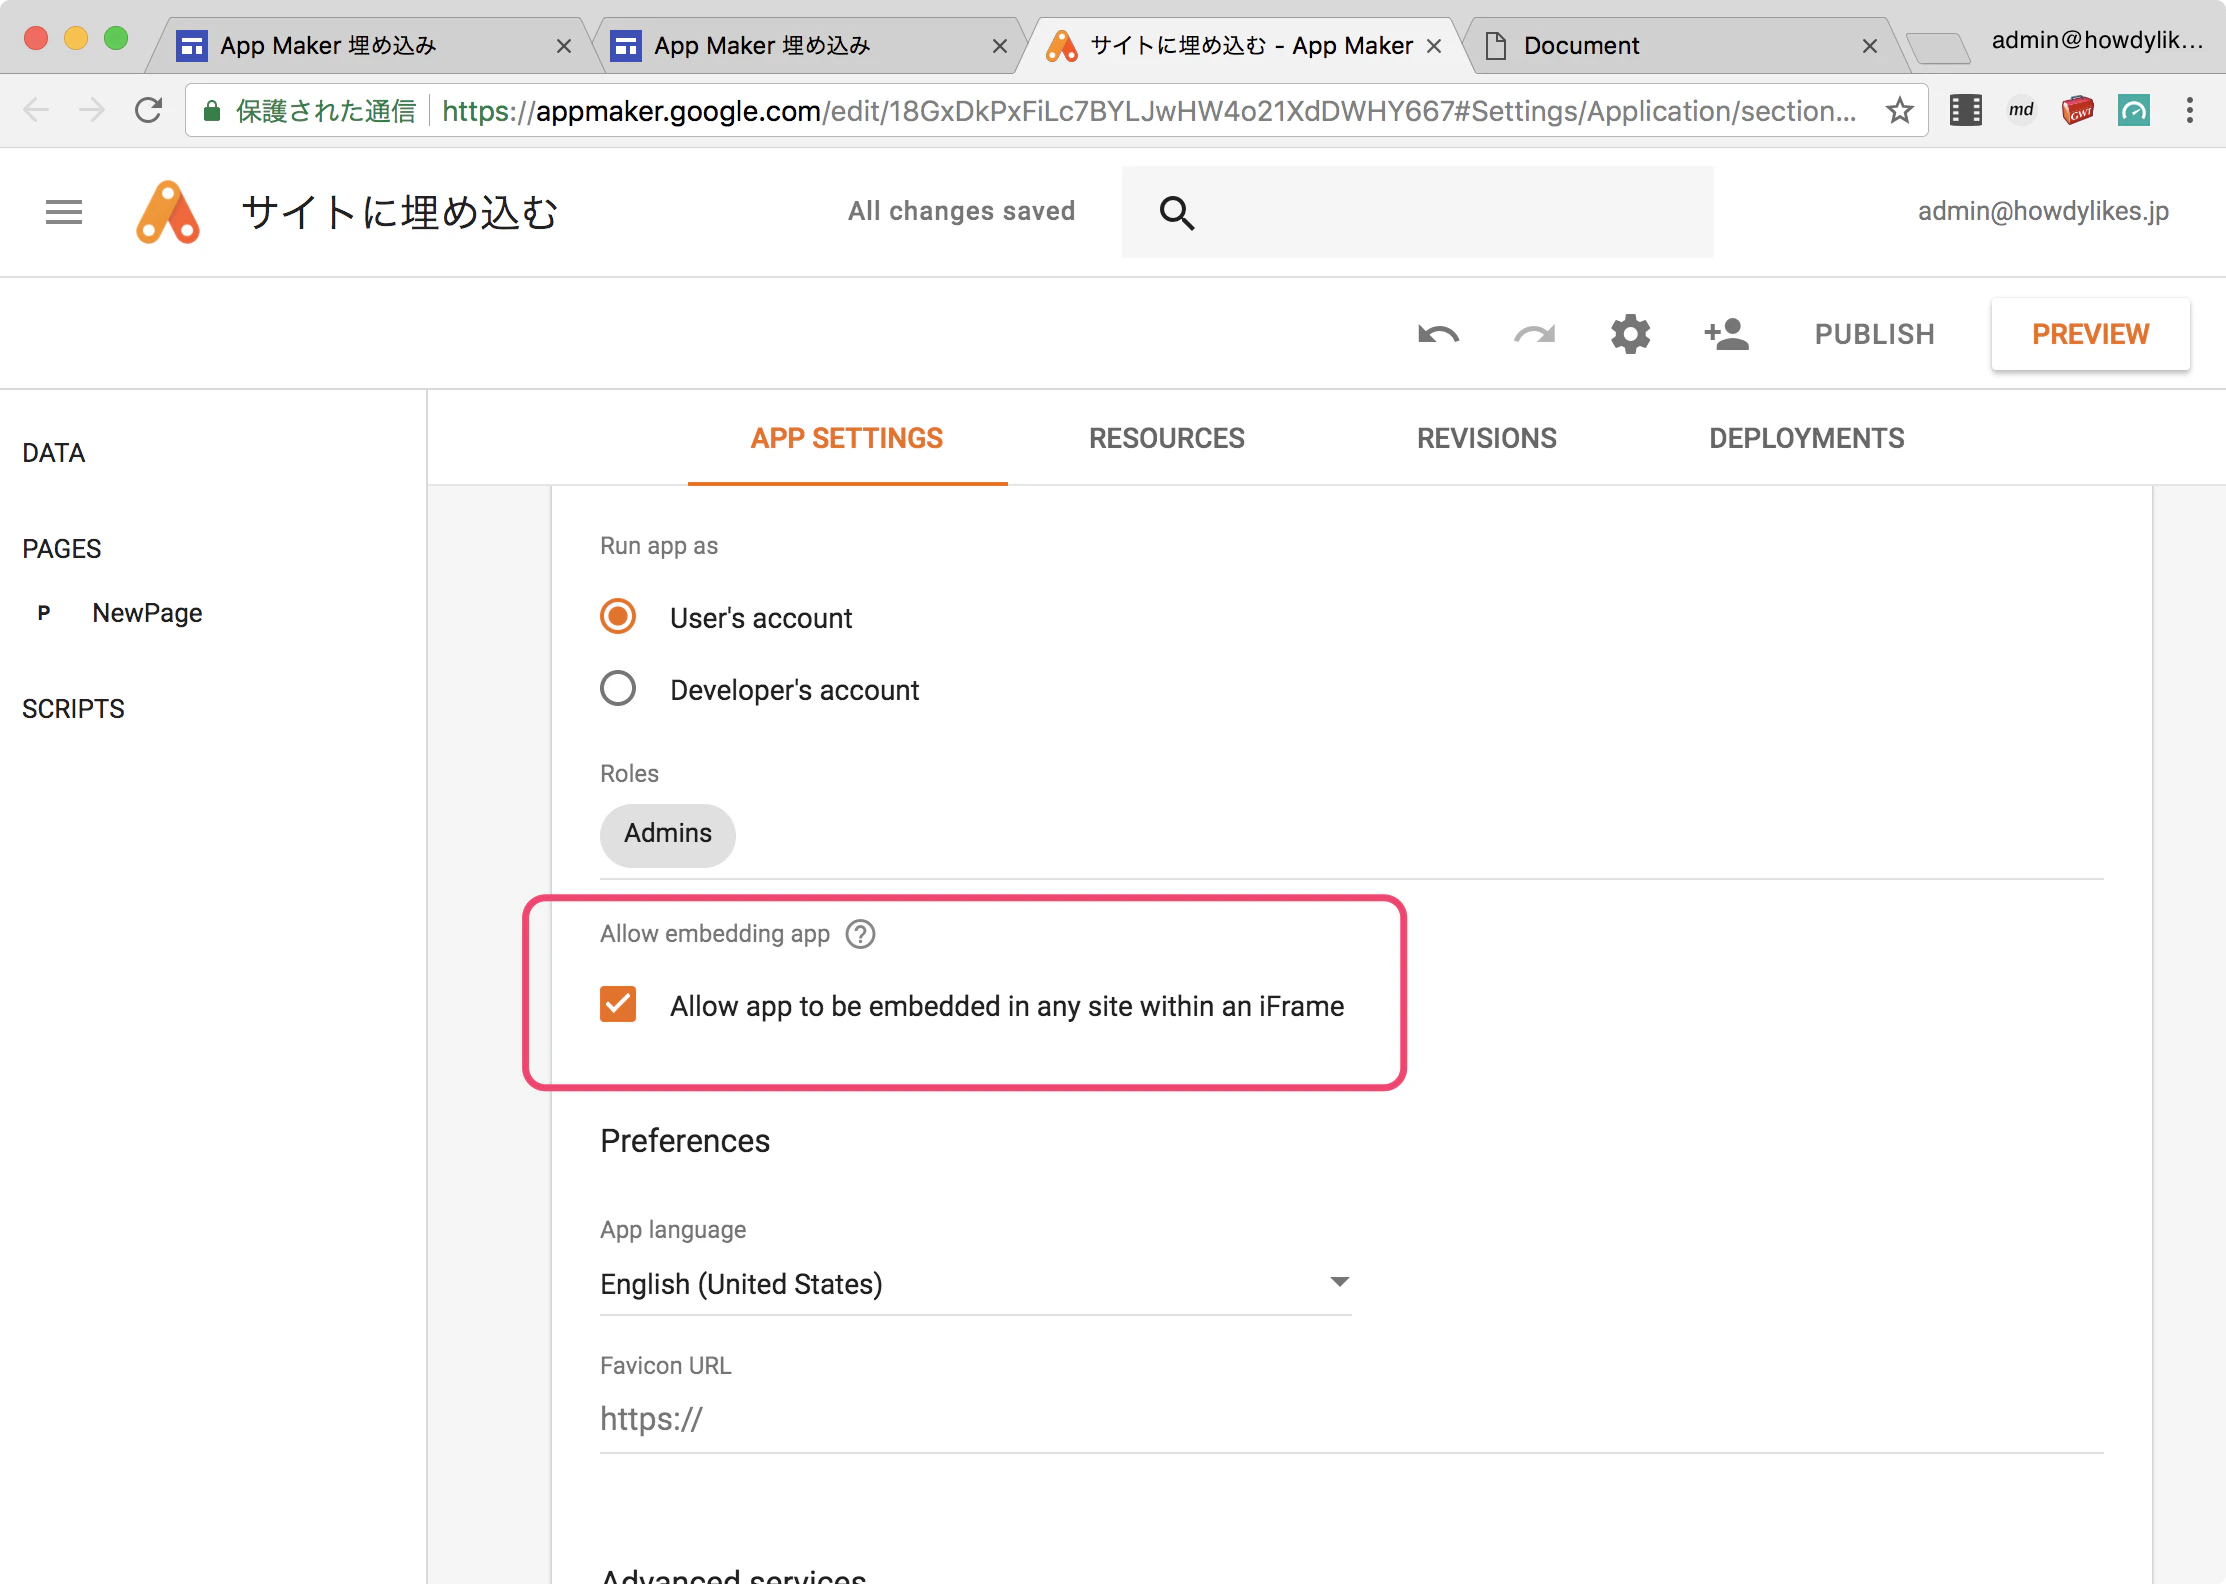Click inside the App Maker search box

tap(1418, 212)
